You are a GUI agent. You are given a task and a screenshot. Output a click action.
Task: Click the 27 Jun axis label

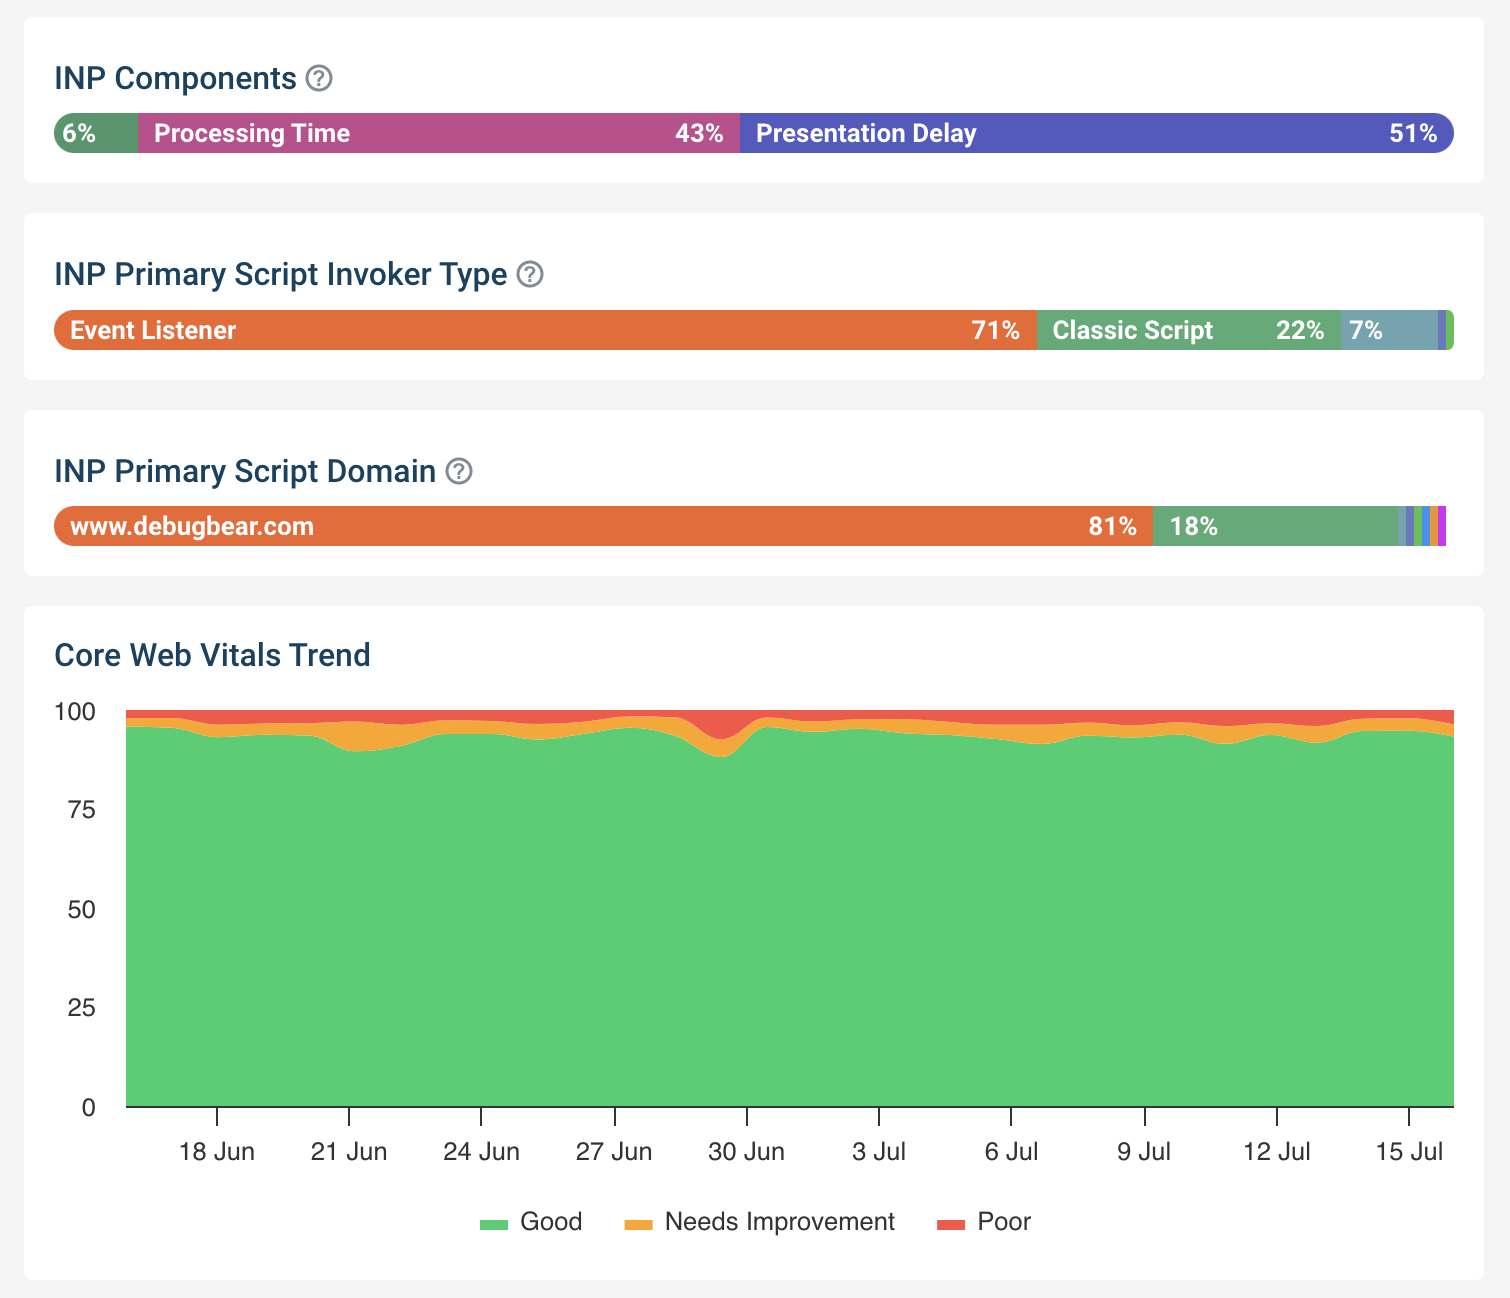point(614,1152)
